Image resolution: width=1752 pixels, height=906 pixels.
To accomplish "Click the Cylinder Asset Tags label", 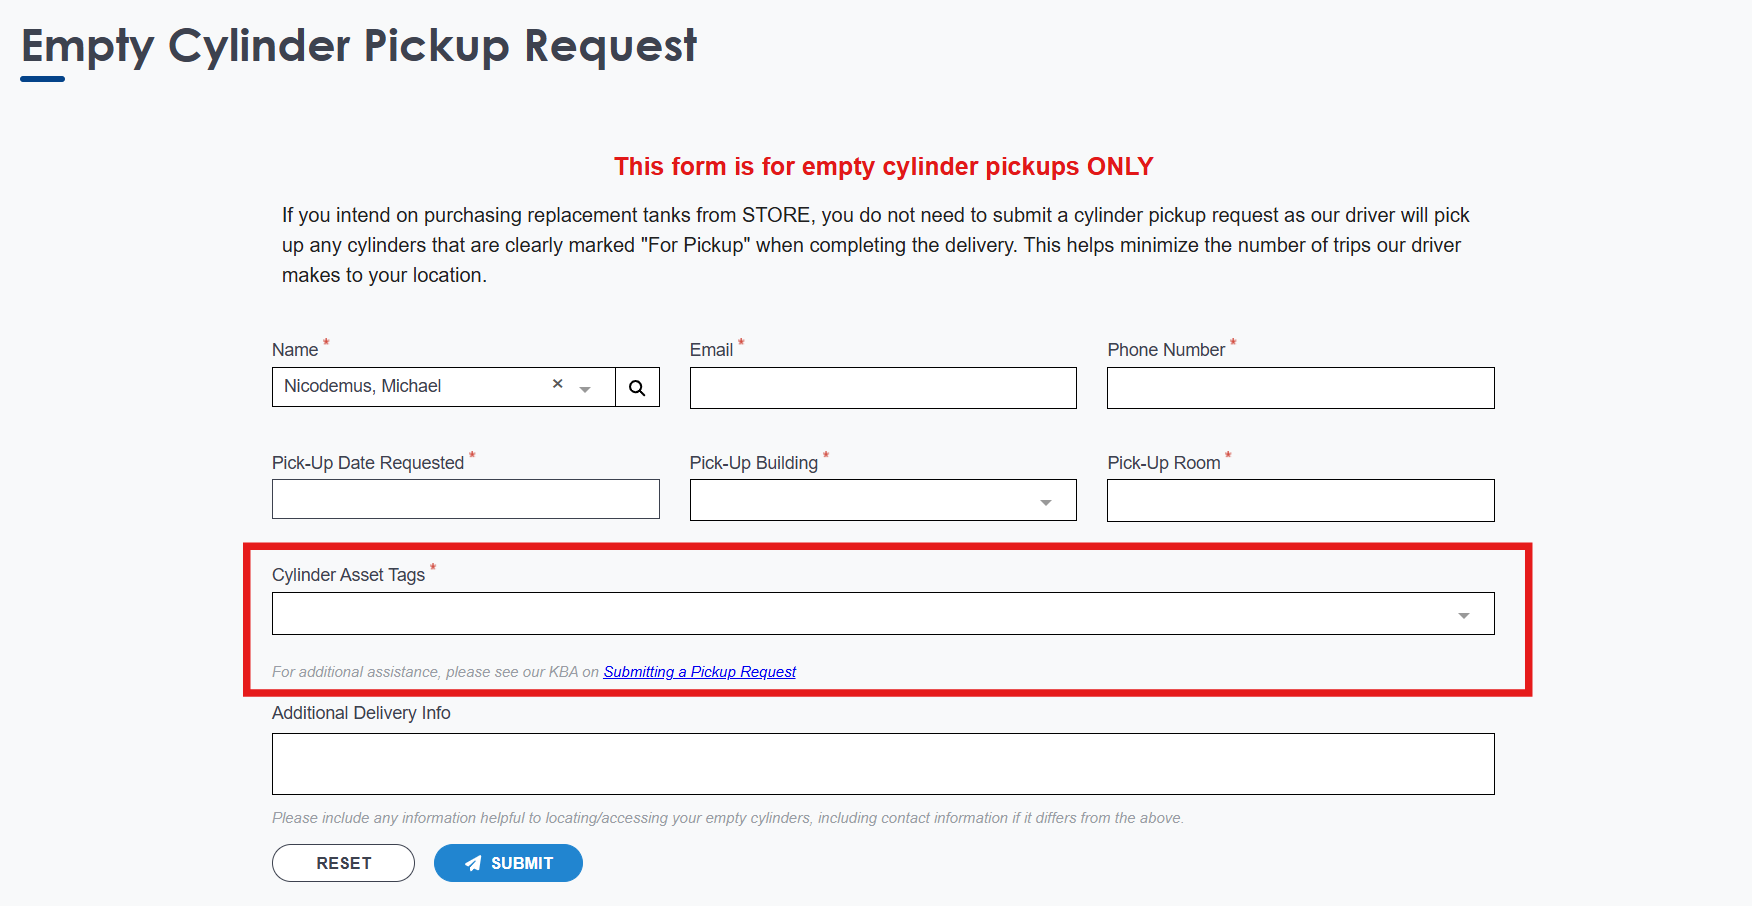I will pos(348,575).
